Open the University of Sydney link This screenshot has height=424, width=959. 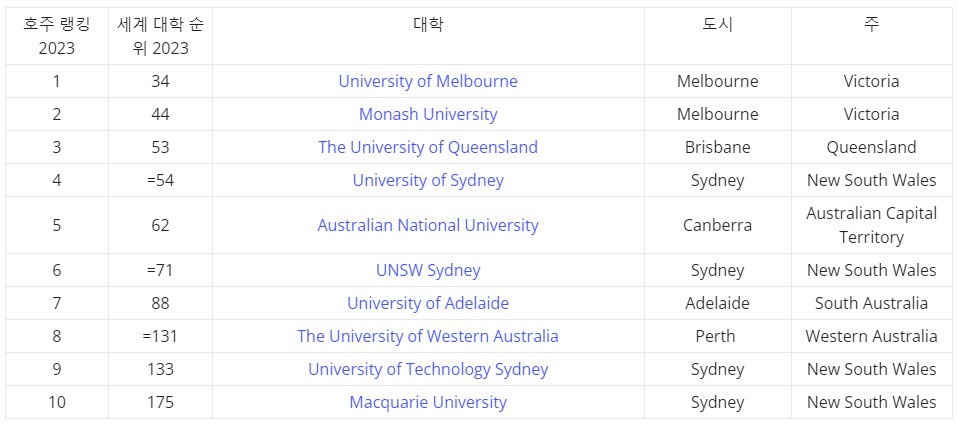pos(428,180)
